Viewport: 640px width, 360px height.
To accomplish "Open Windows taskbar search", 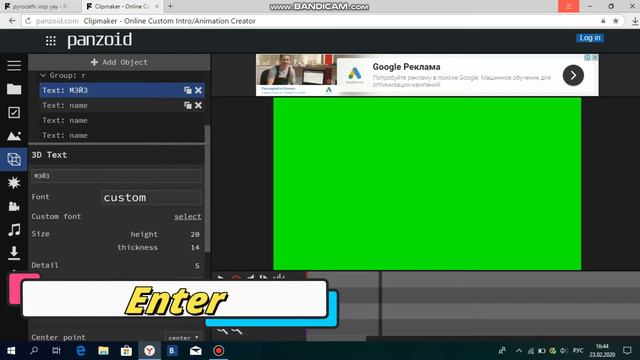I will [34, 351].
